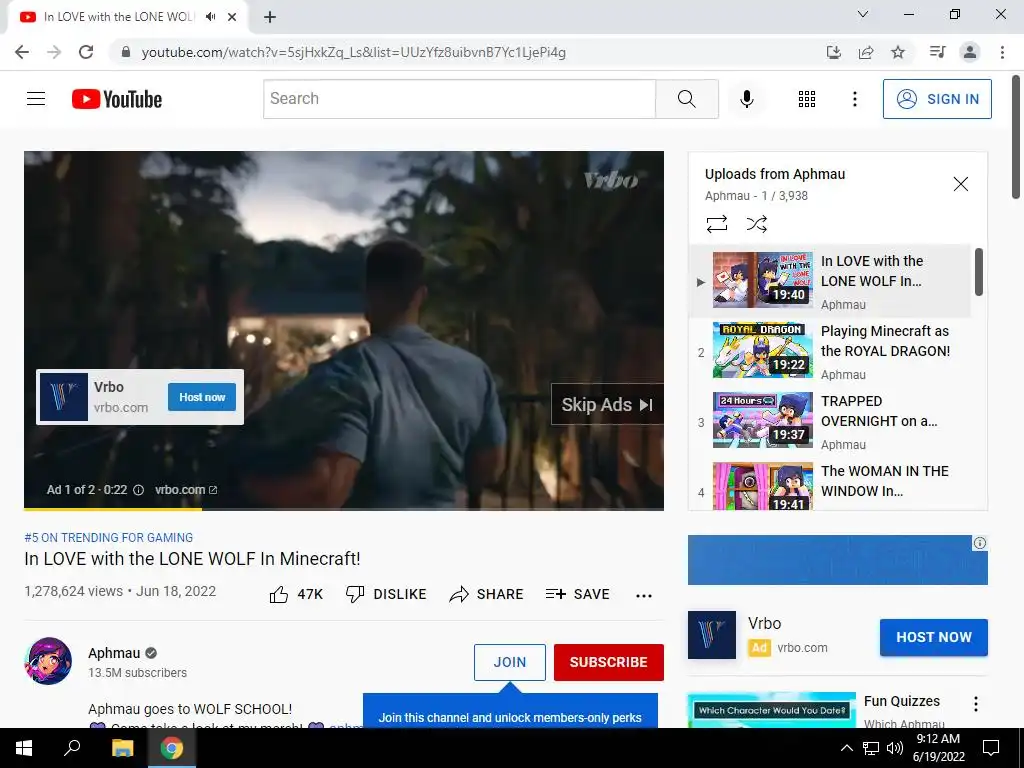Screen dimensions: 1024x768
Task: Open The WOMAN IN THE WINDOW video
Action: (829, 485)
